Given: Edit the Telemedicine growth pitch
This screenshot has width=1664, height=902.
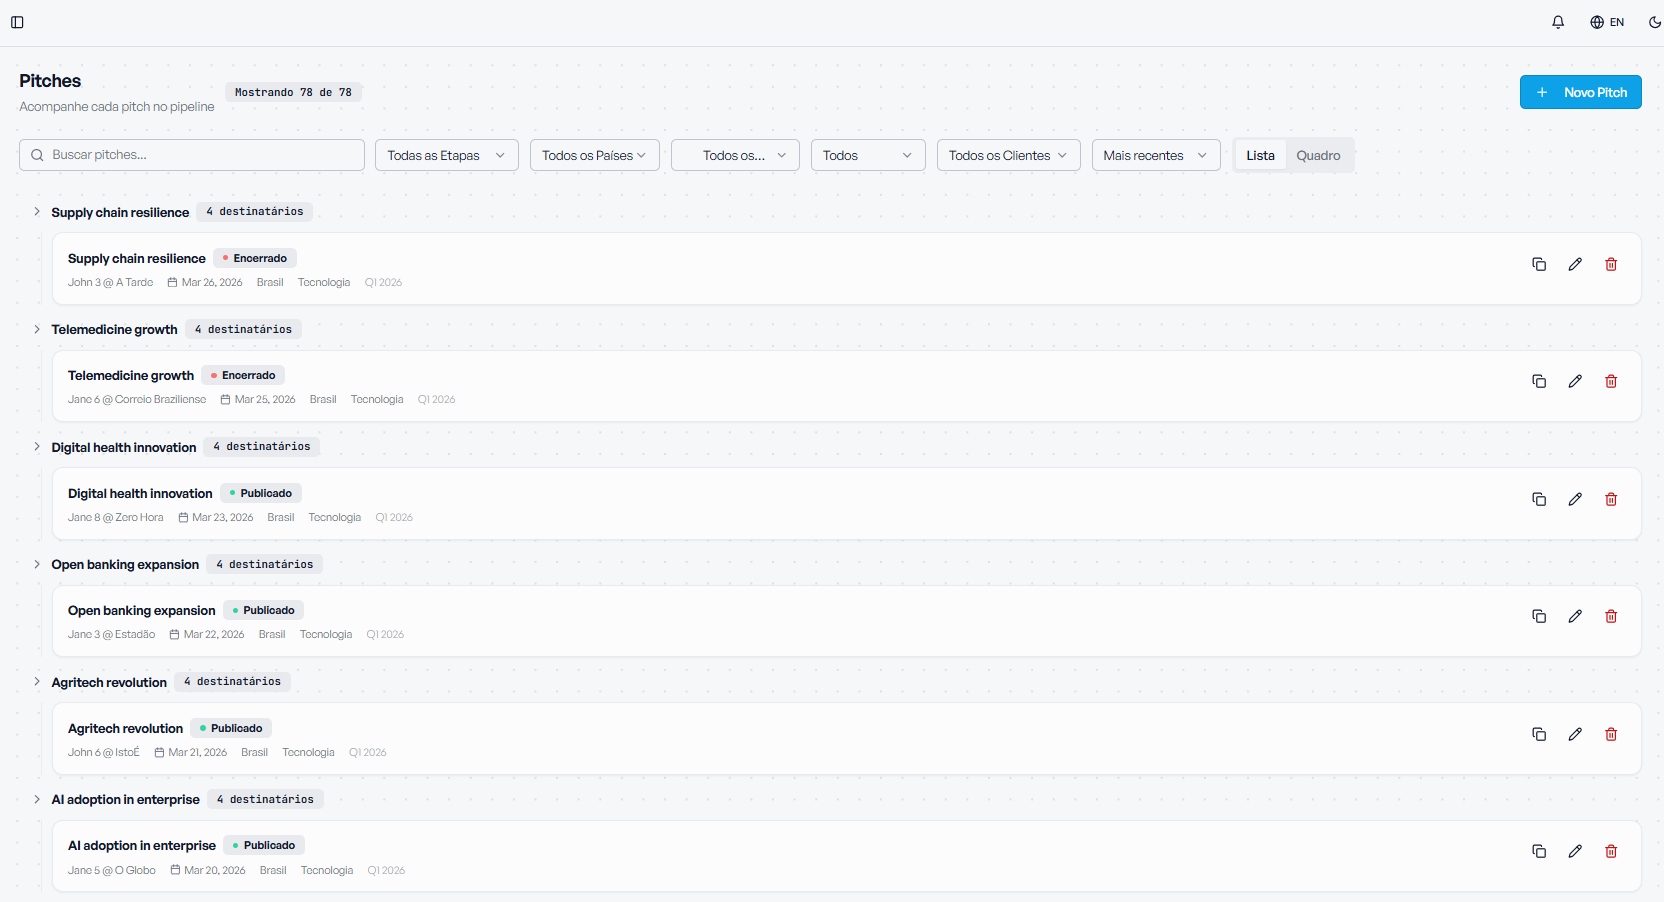Looking at the screenshot, I should 1575,381.
